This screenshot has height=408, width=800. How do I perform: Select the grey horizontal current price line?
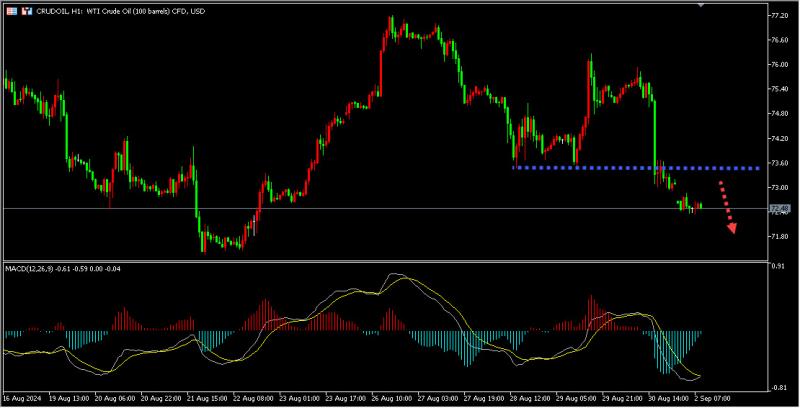(x=385, y=208)
